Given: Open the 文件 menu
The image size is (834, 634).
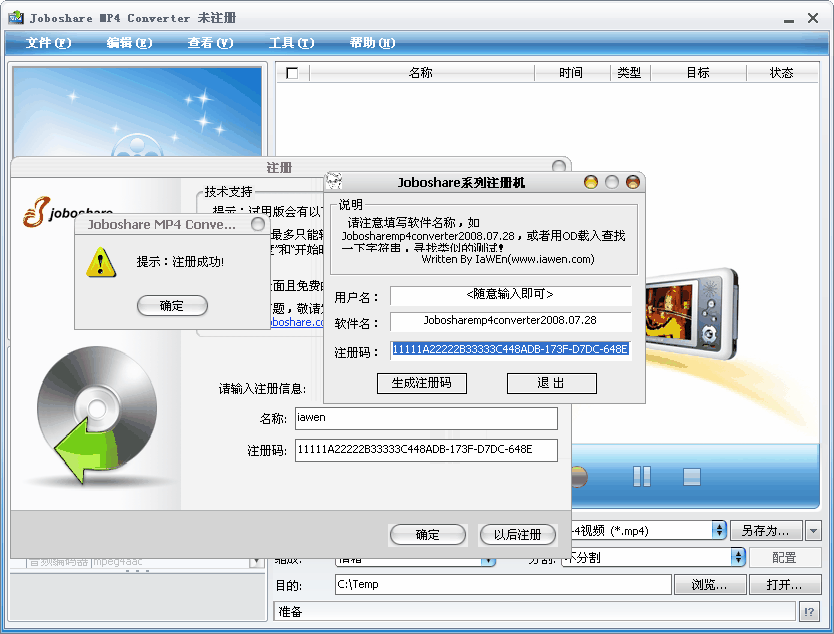Looking at the screenshot, I should pos(48,43).
